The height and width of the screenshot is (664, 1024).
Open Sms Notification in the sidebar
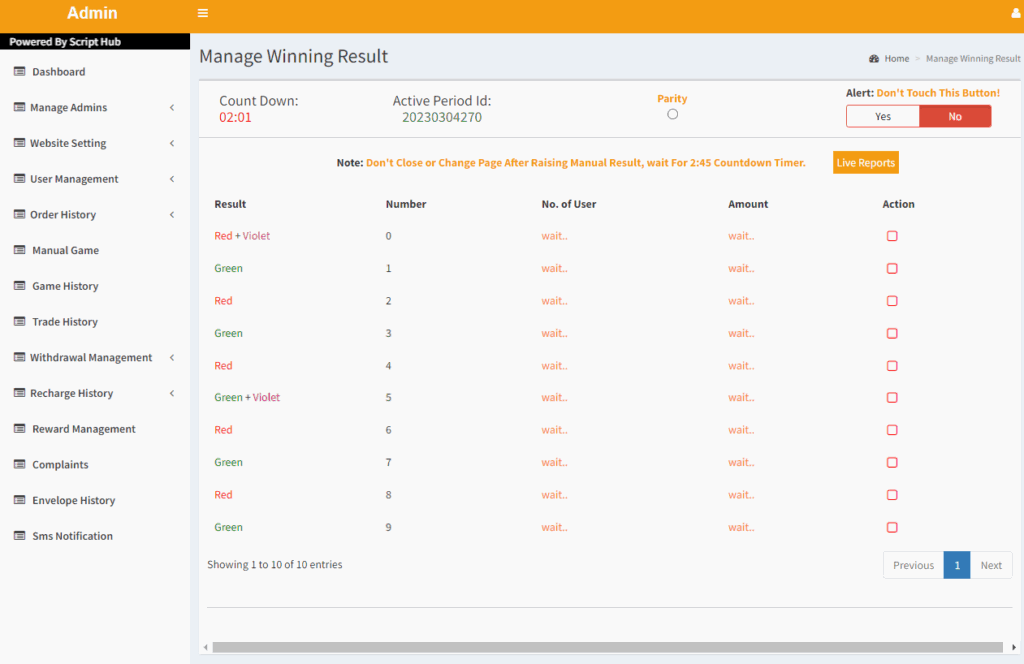tap(72, 536)
